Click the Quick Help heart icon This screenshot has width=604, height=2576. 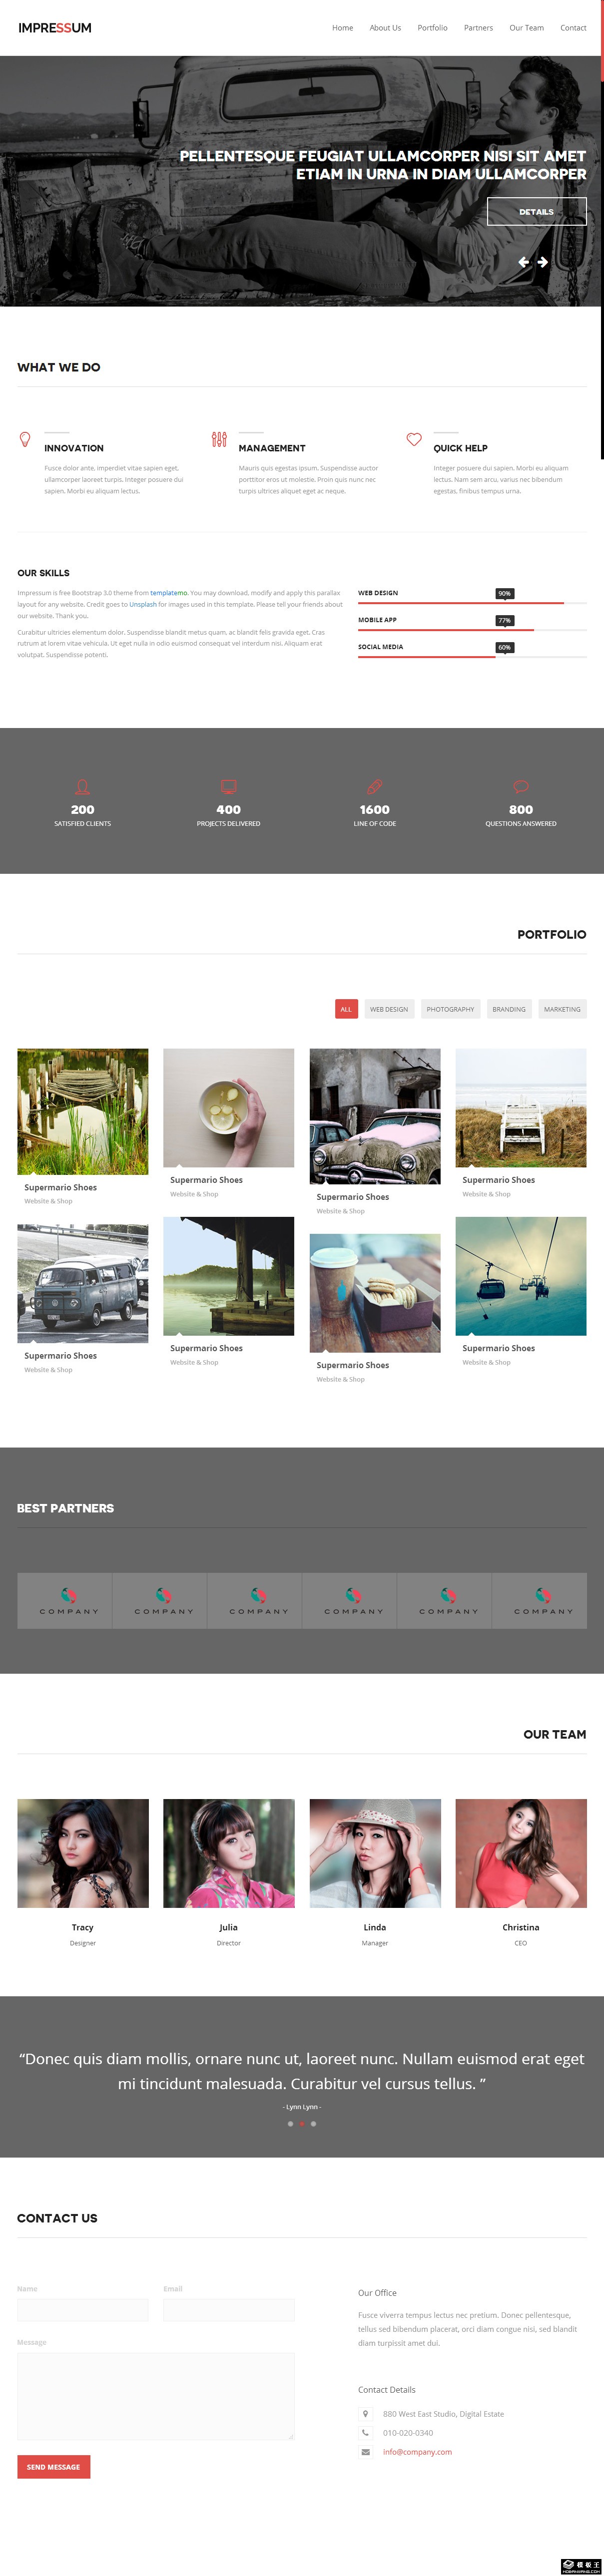point(414,439)
